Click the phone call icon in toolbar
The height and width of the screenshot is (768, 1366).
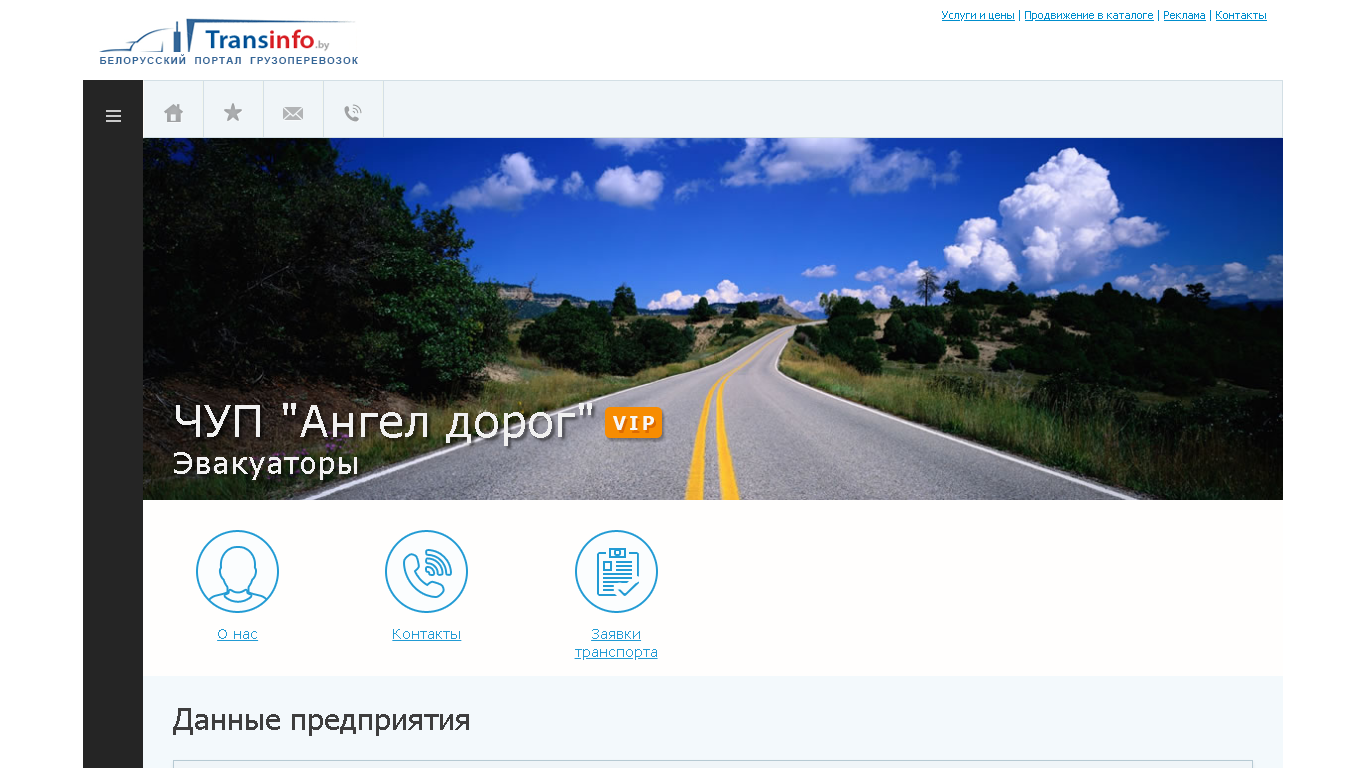353,113
